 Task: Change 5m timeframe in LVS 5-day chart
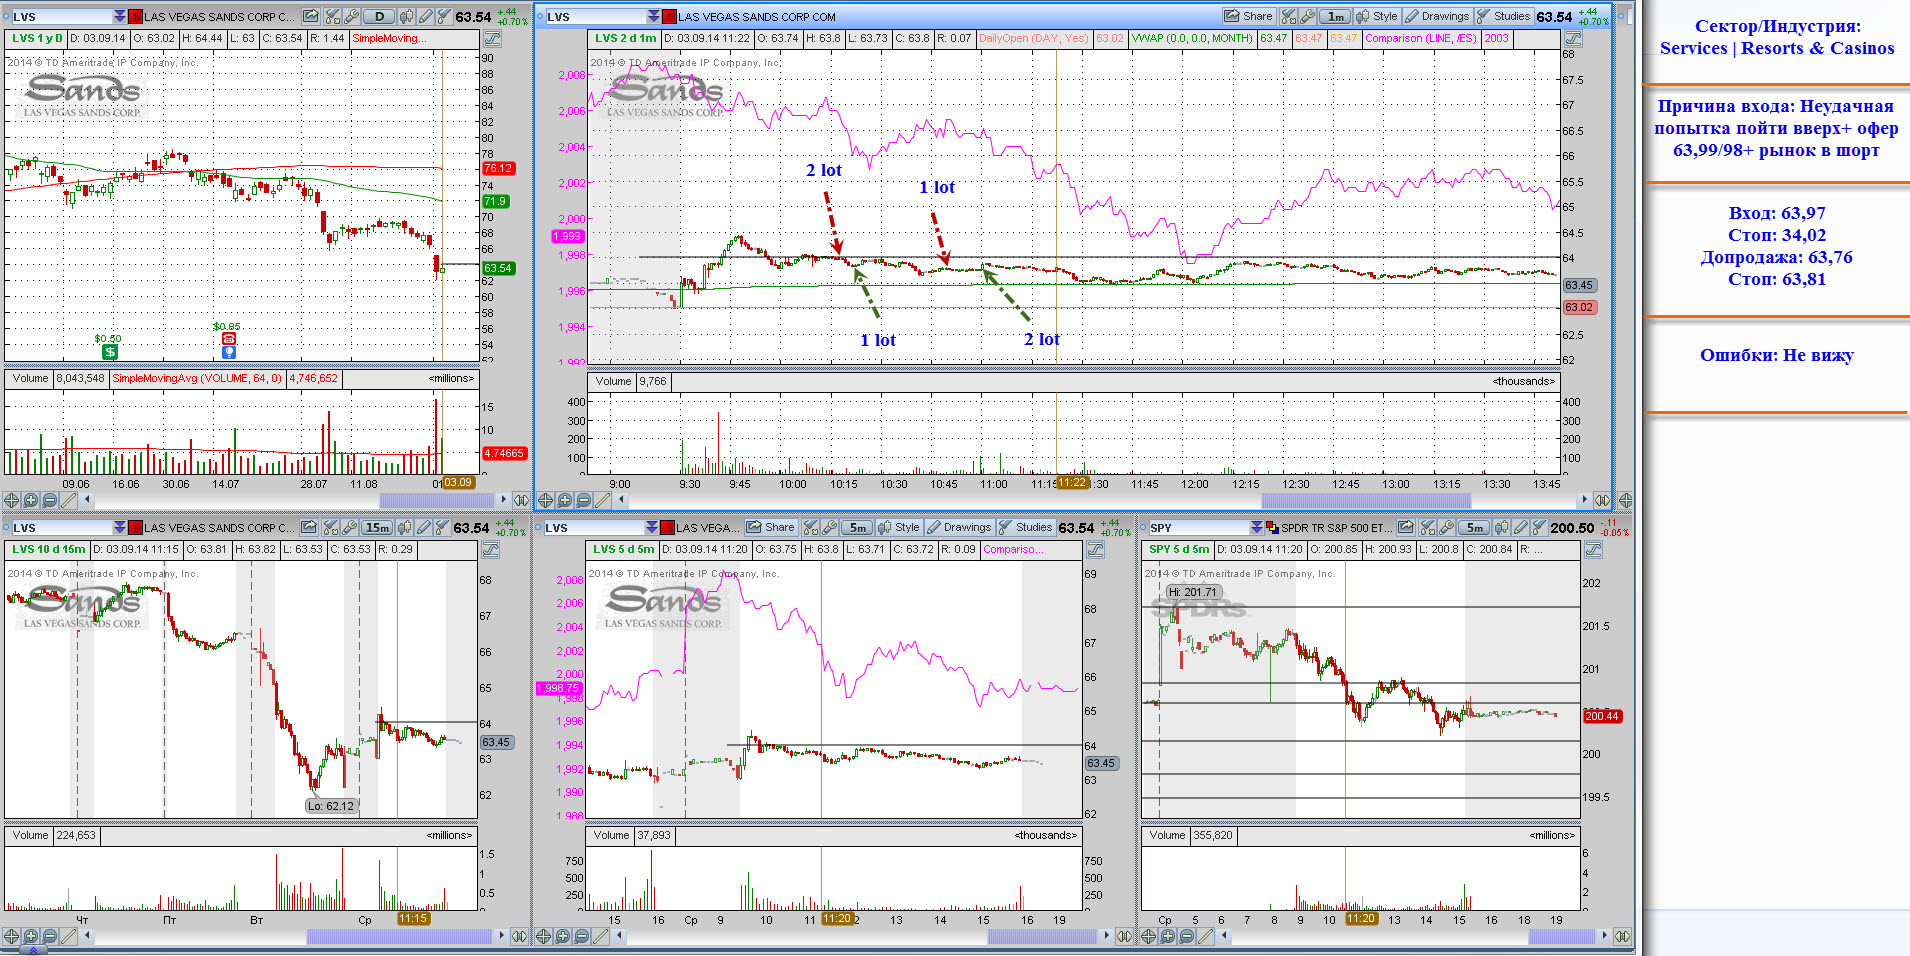tap(857, 528)
